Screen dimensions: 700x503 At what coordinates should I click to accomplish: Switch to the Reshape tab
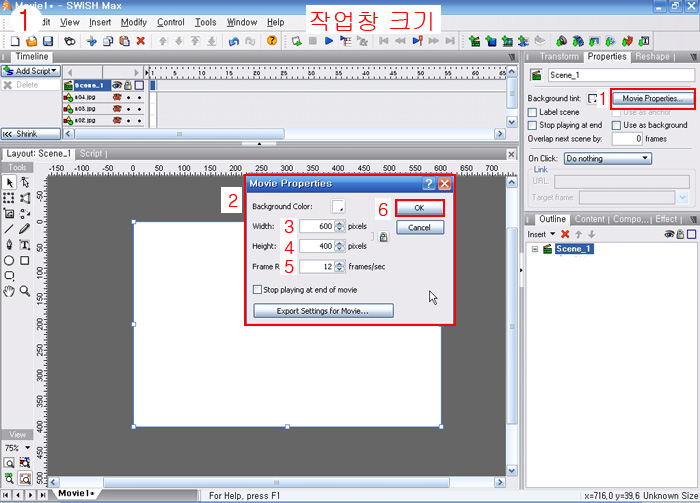652,57
